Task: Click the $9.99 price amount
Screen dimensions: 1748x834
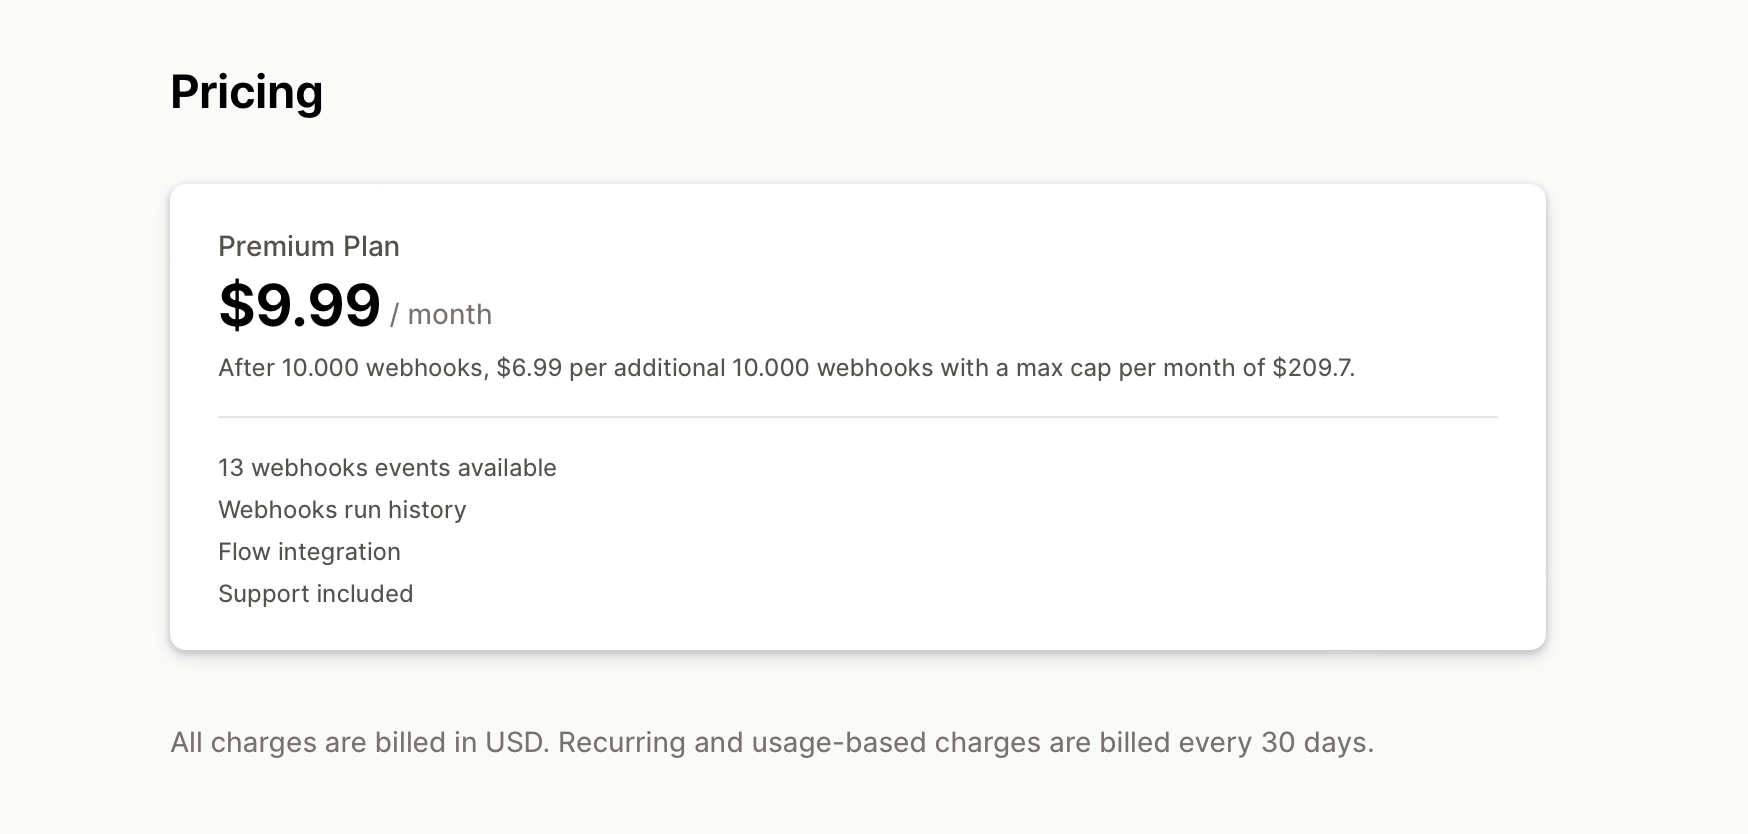Action: click(299, 305)
